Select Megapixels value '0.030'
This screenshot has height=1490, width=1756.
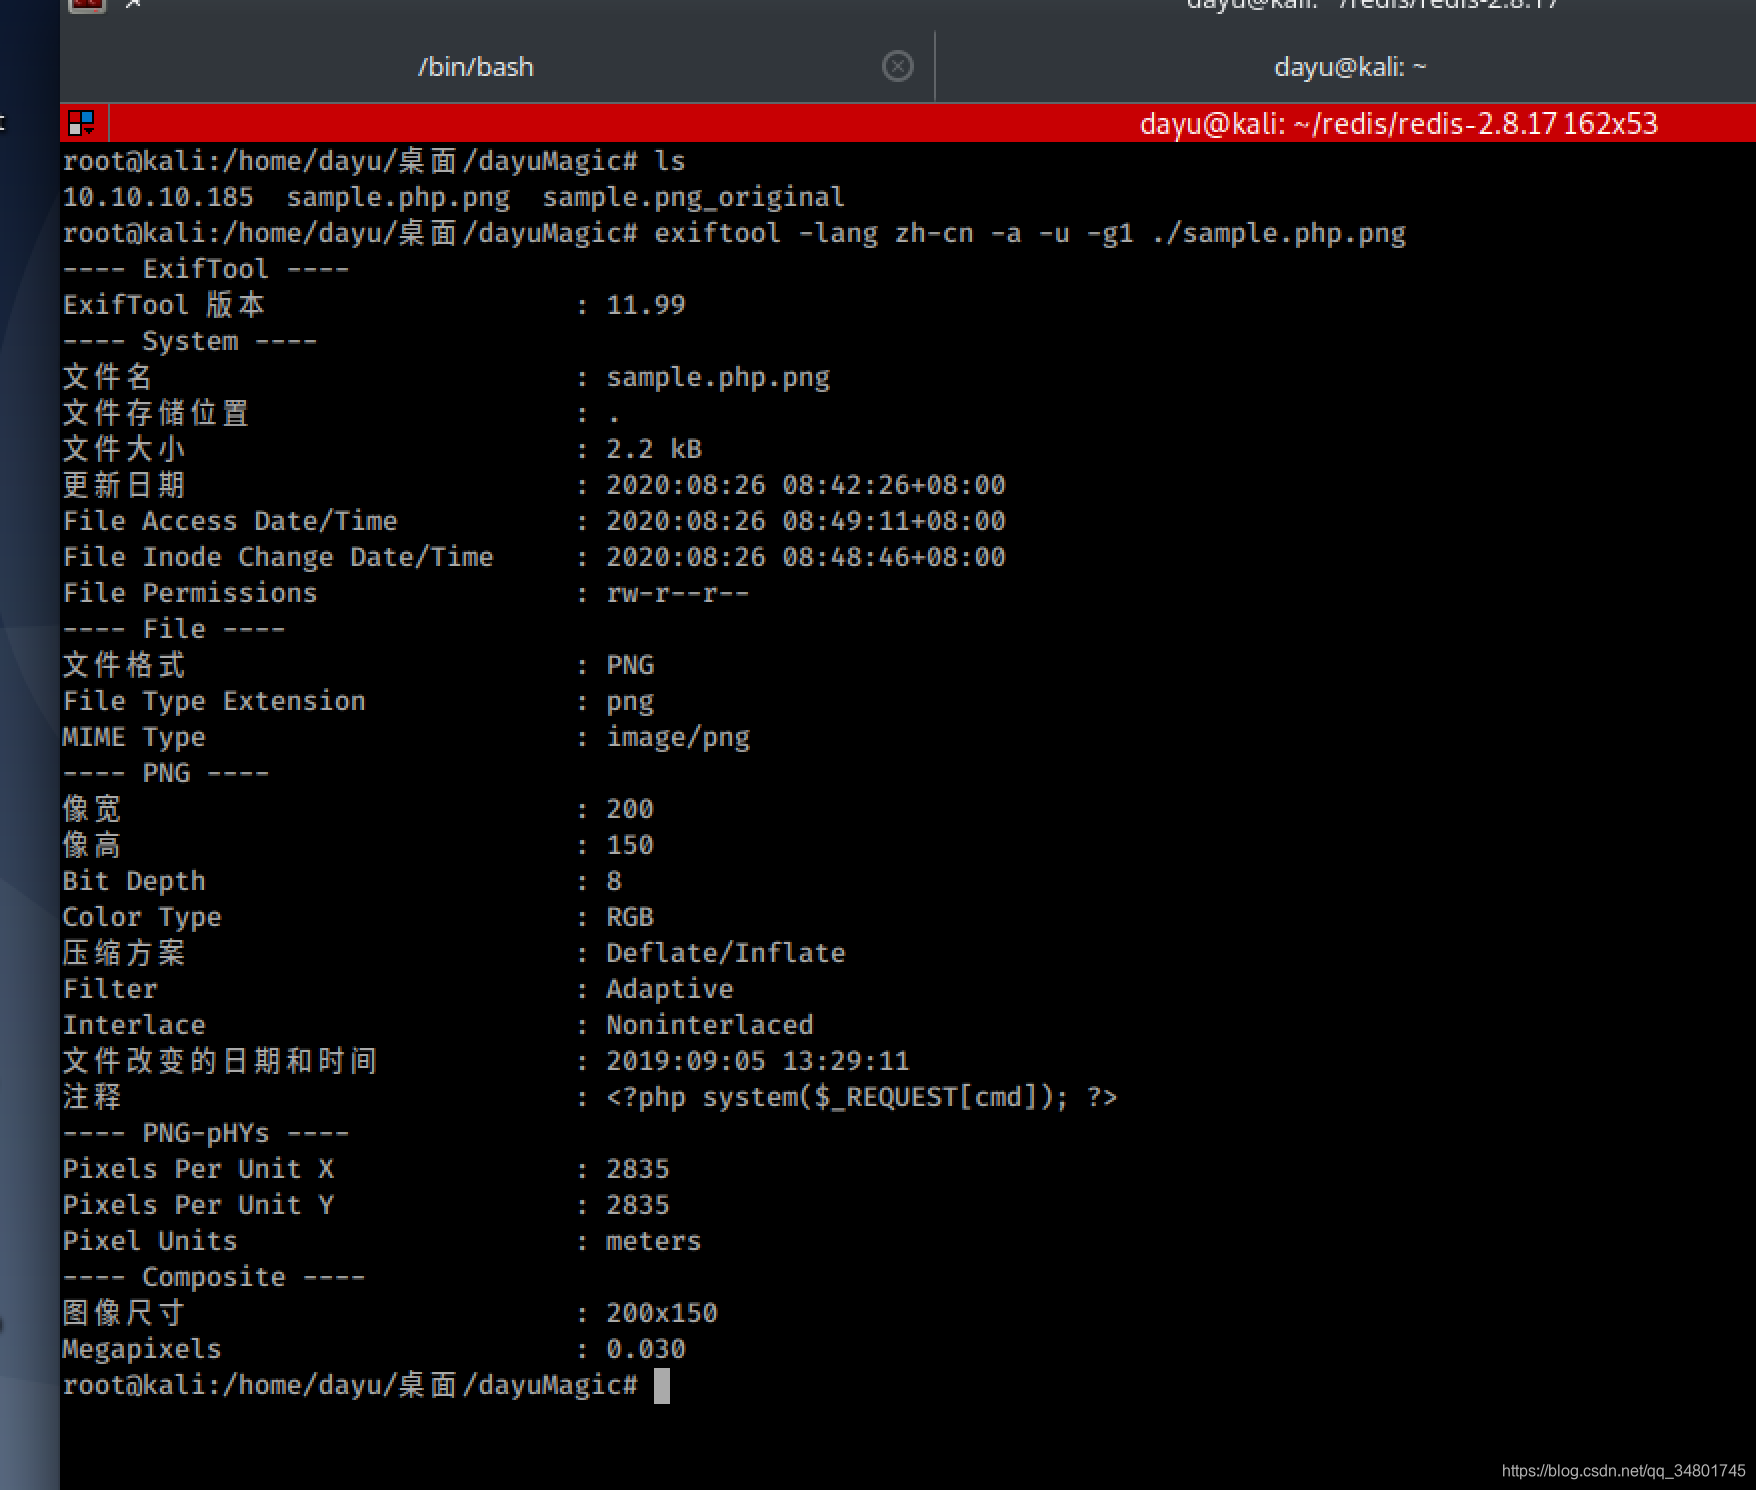pyautogui.click(x=646, y=1349)
